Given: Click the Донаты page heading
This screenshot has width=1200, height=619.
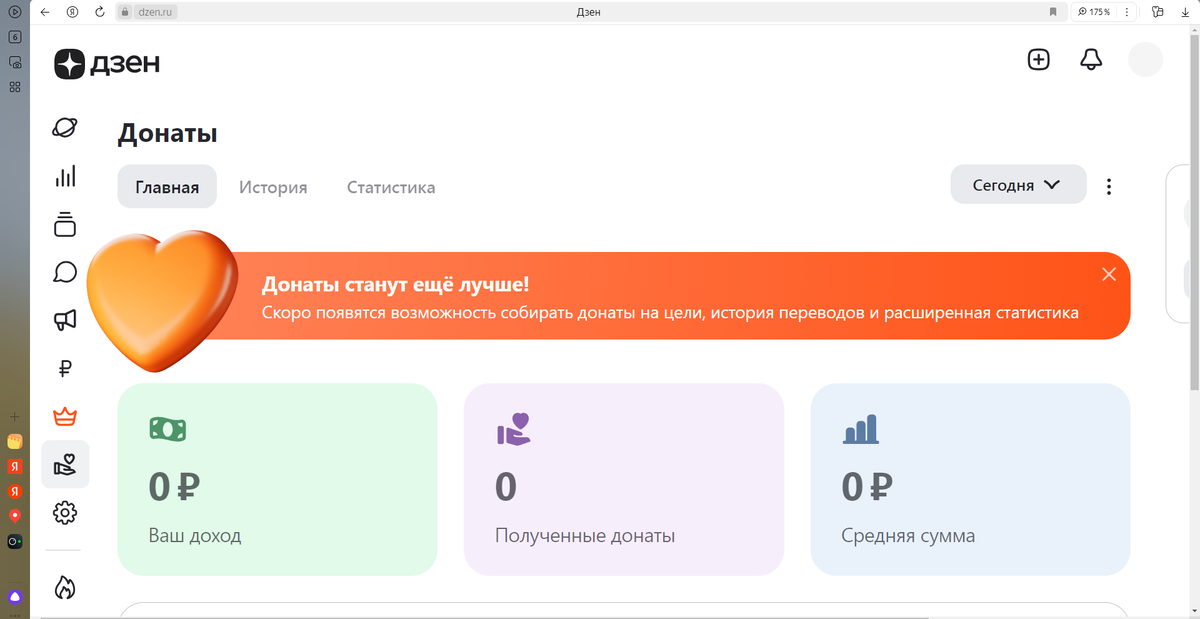Looking at the screenshot, I should pyautogui.click(x=167, y=133).
